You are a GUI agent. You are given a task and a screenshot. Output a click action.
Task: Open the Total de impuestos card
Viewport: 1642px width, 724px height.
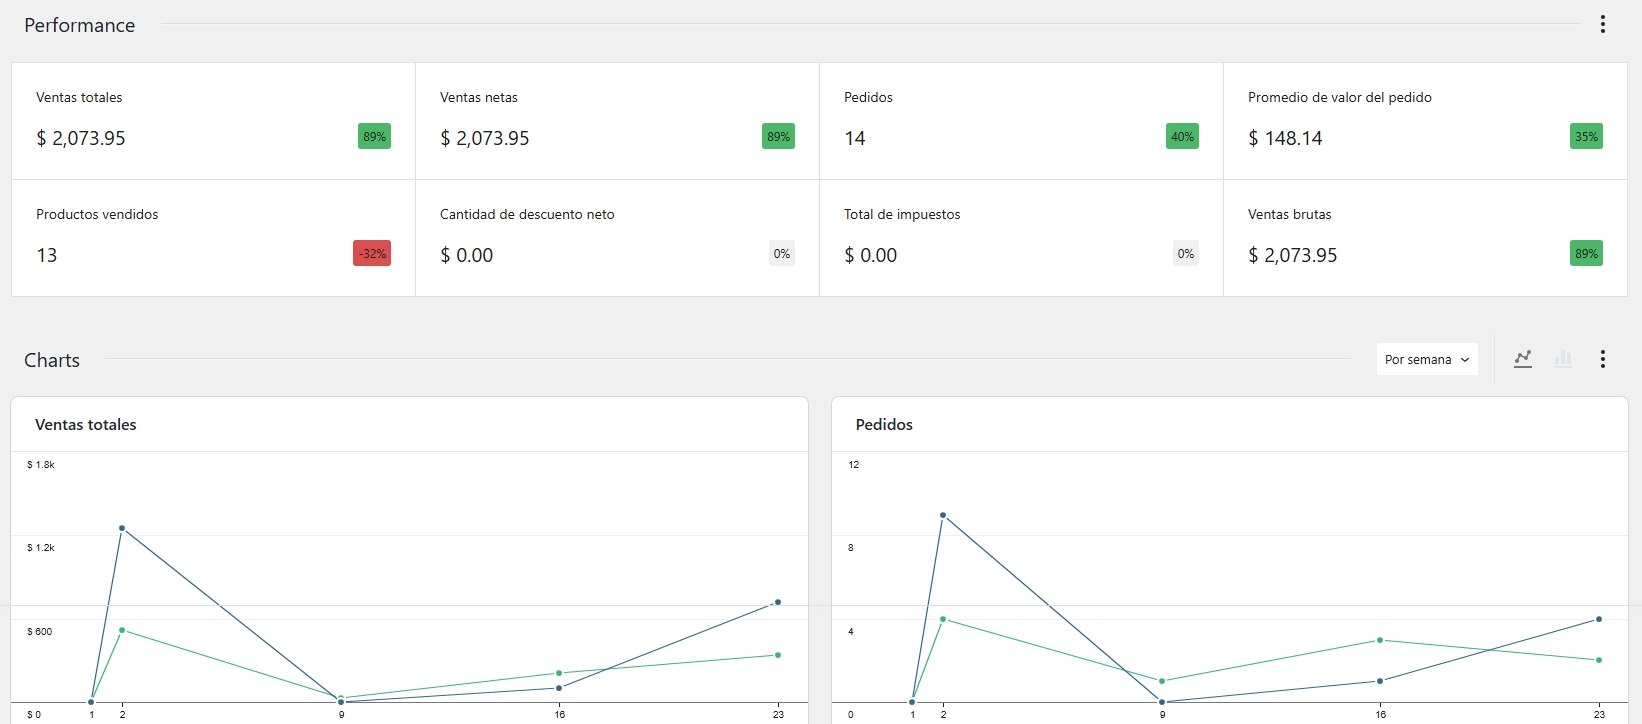click(x=1021, y=238)
